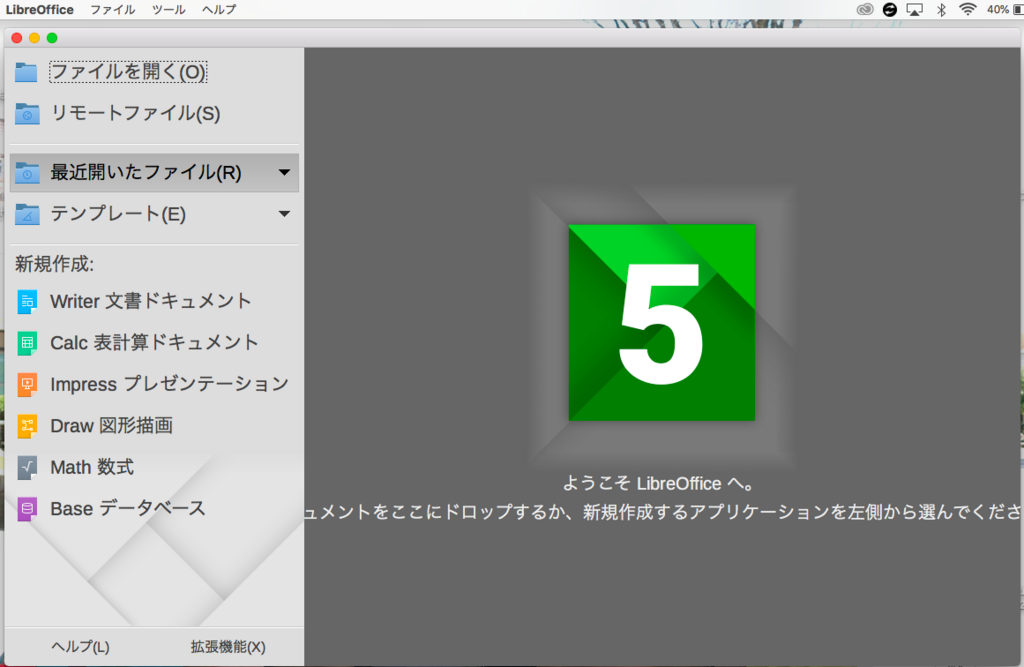Click the Creative Cloud menu bar icon
1024x667 pixels.
pos(865,9)
